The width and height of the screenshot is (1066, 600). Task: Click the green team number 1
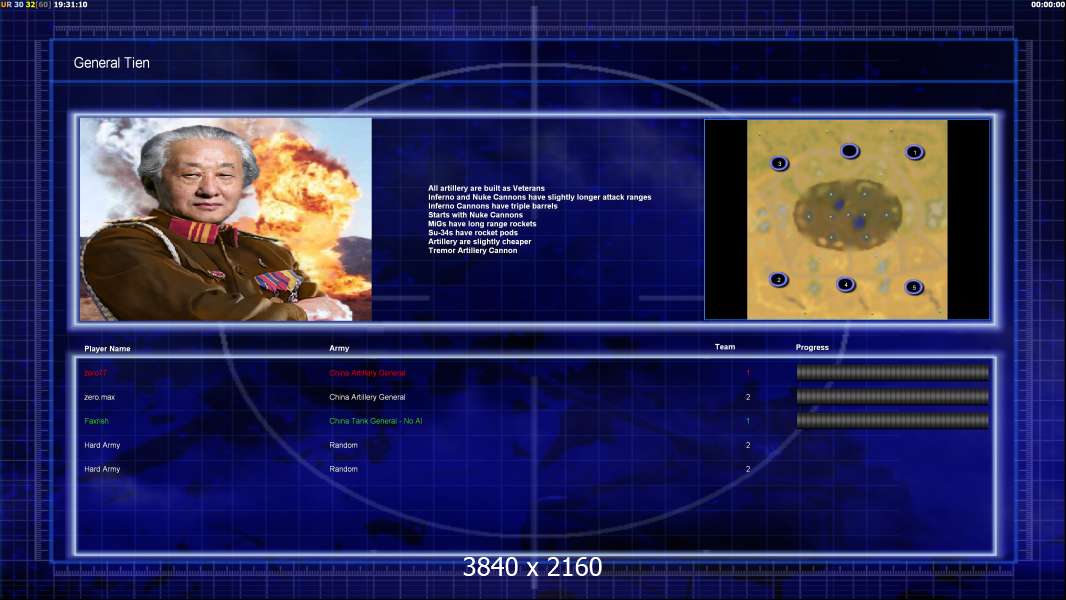click(x=748, y=421)
